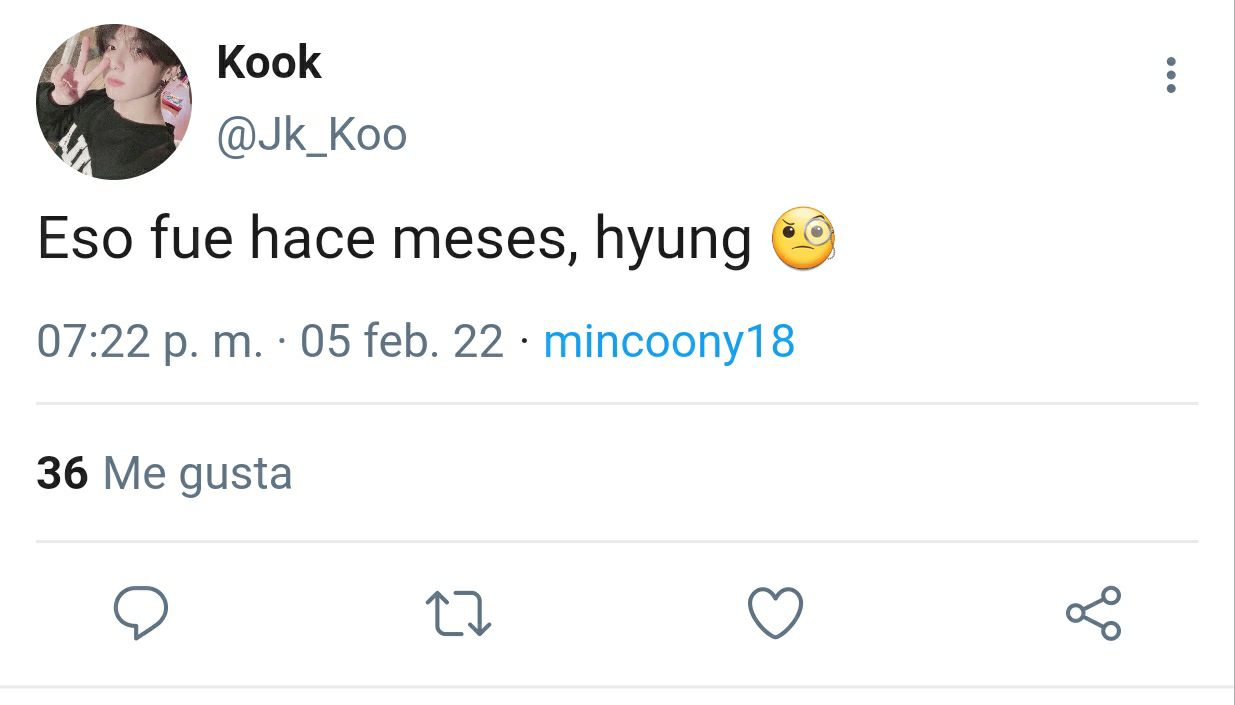Open the share icon options
Image resolution: width=1235 pixels, height=705 pixels.
click(1094, 612)
